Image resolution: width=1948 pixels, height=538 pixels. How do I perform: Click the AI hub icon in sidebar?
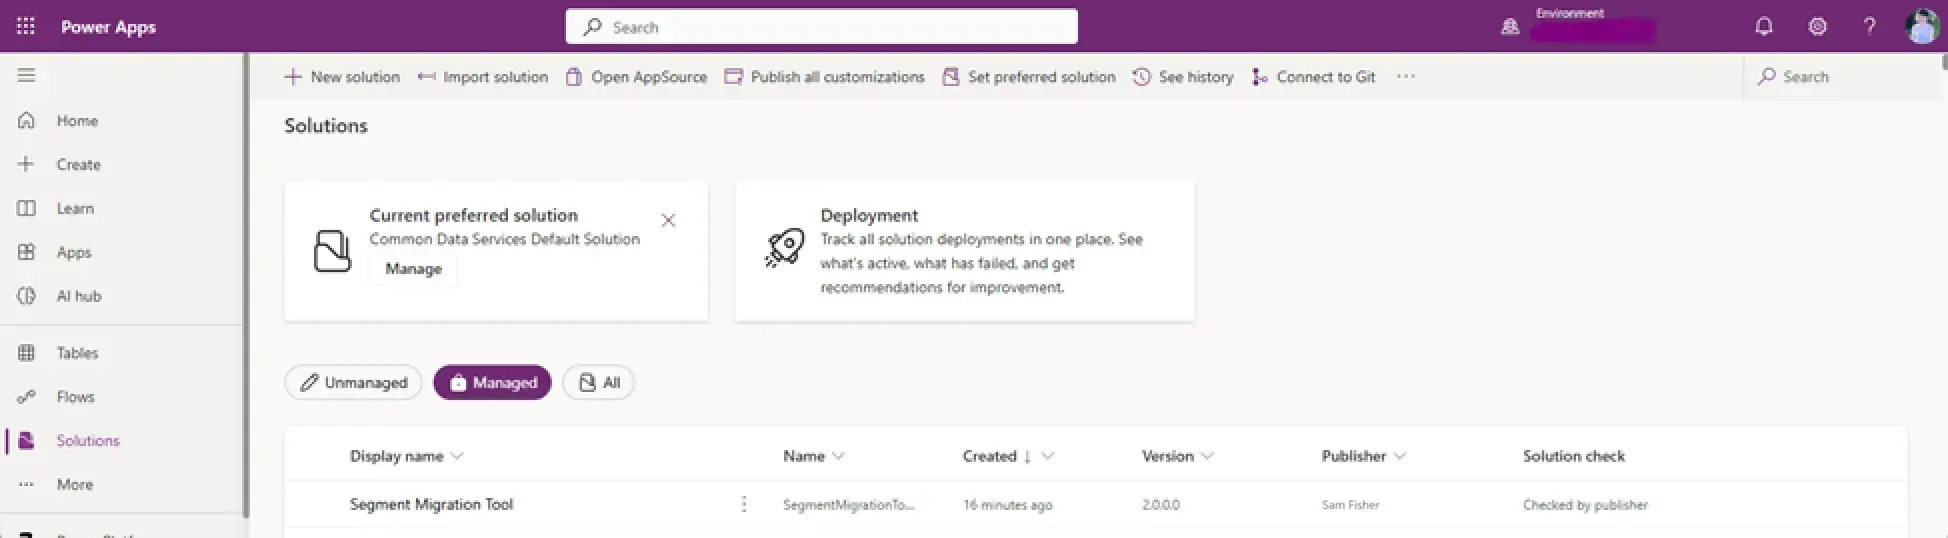click(27, 296)
